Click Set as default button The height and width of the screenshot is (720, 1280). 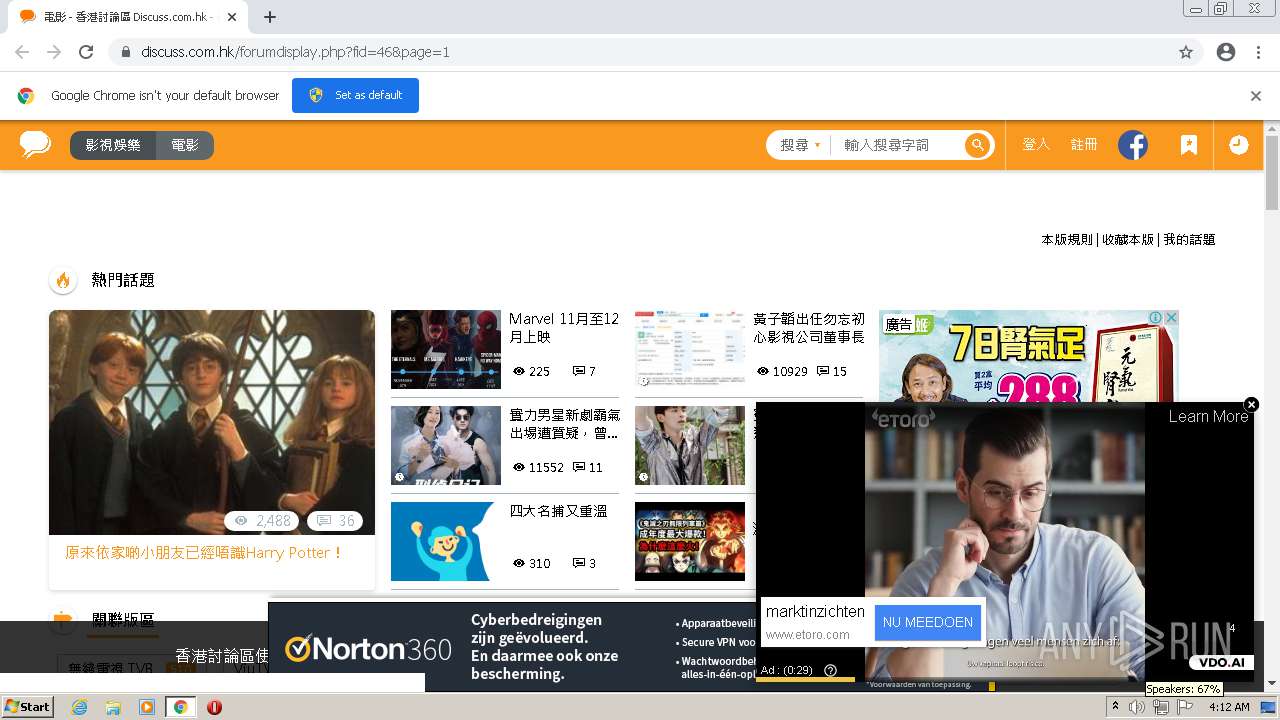pyautogui.click(x=355, y=95)
